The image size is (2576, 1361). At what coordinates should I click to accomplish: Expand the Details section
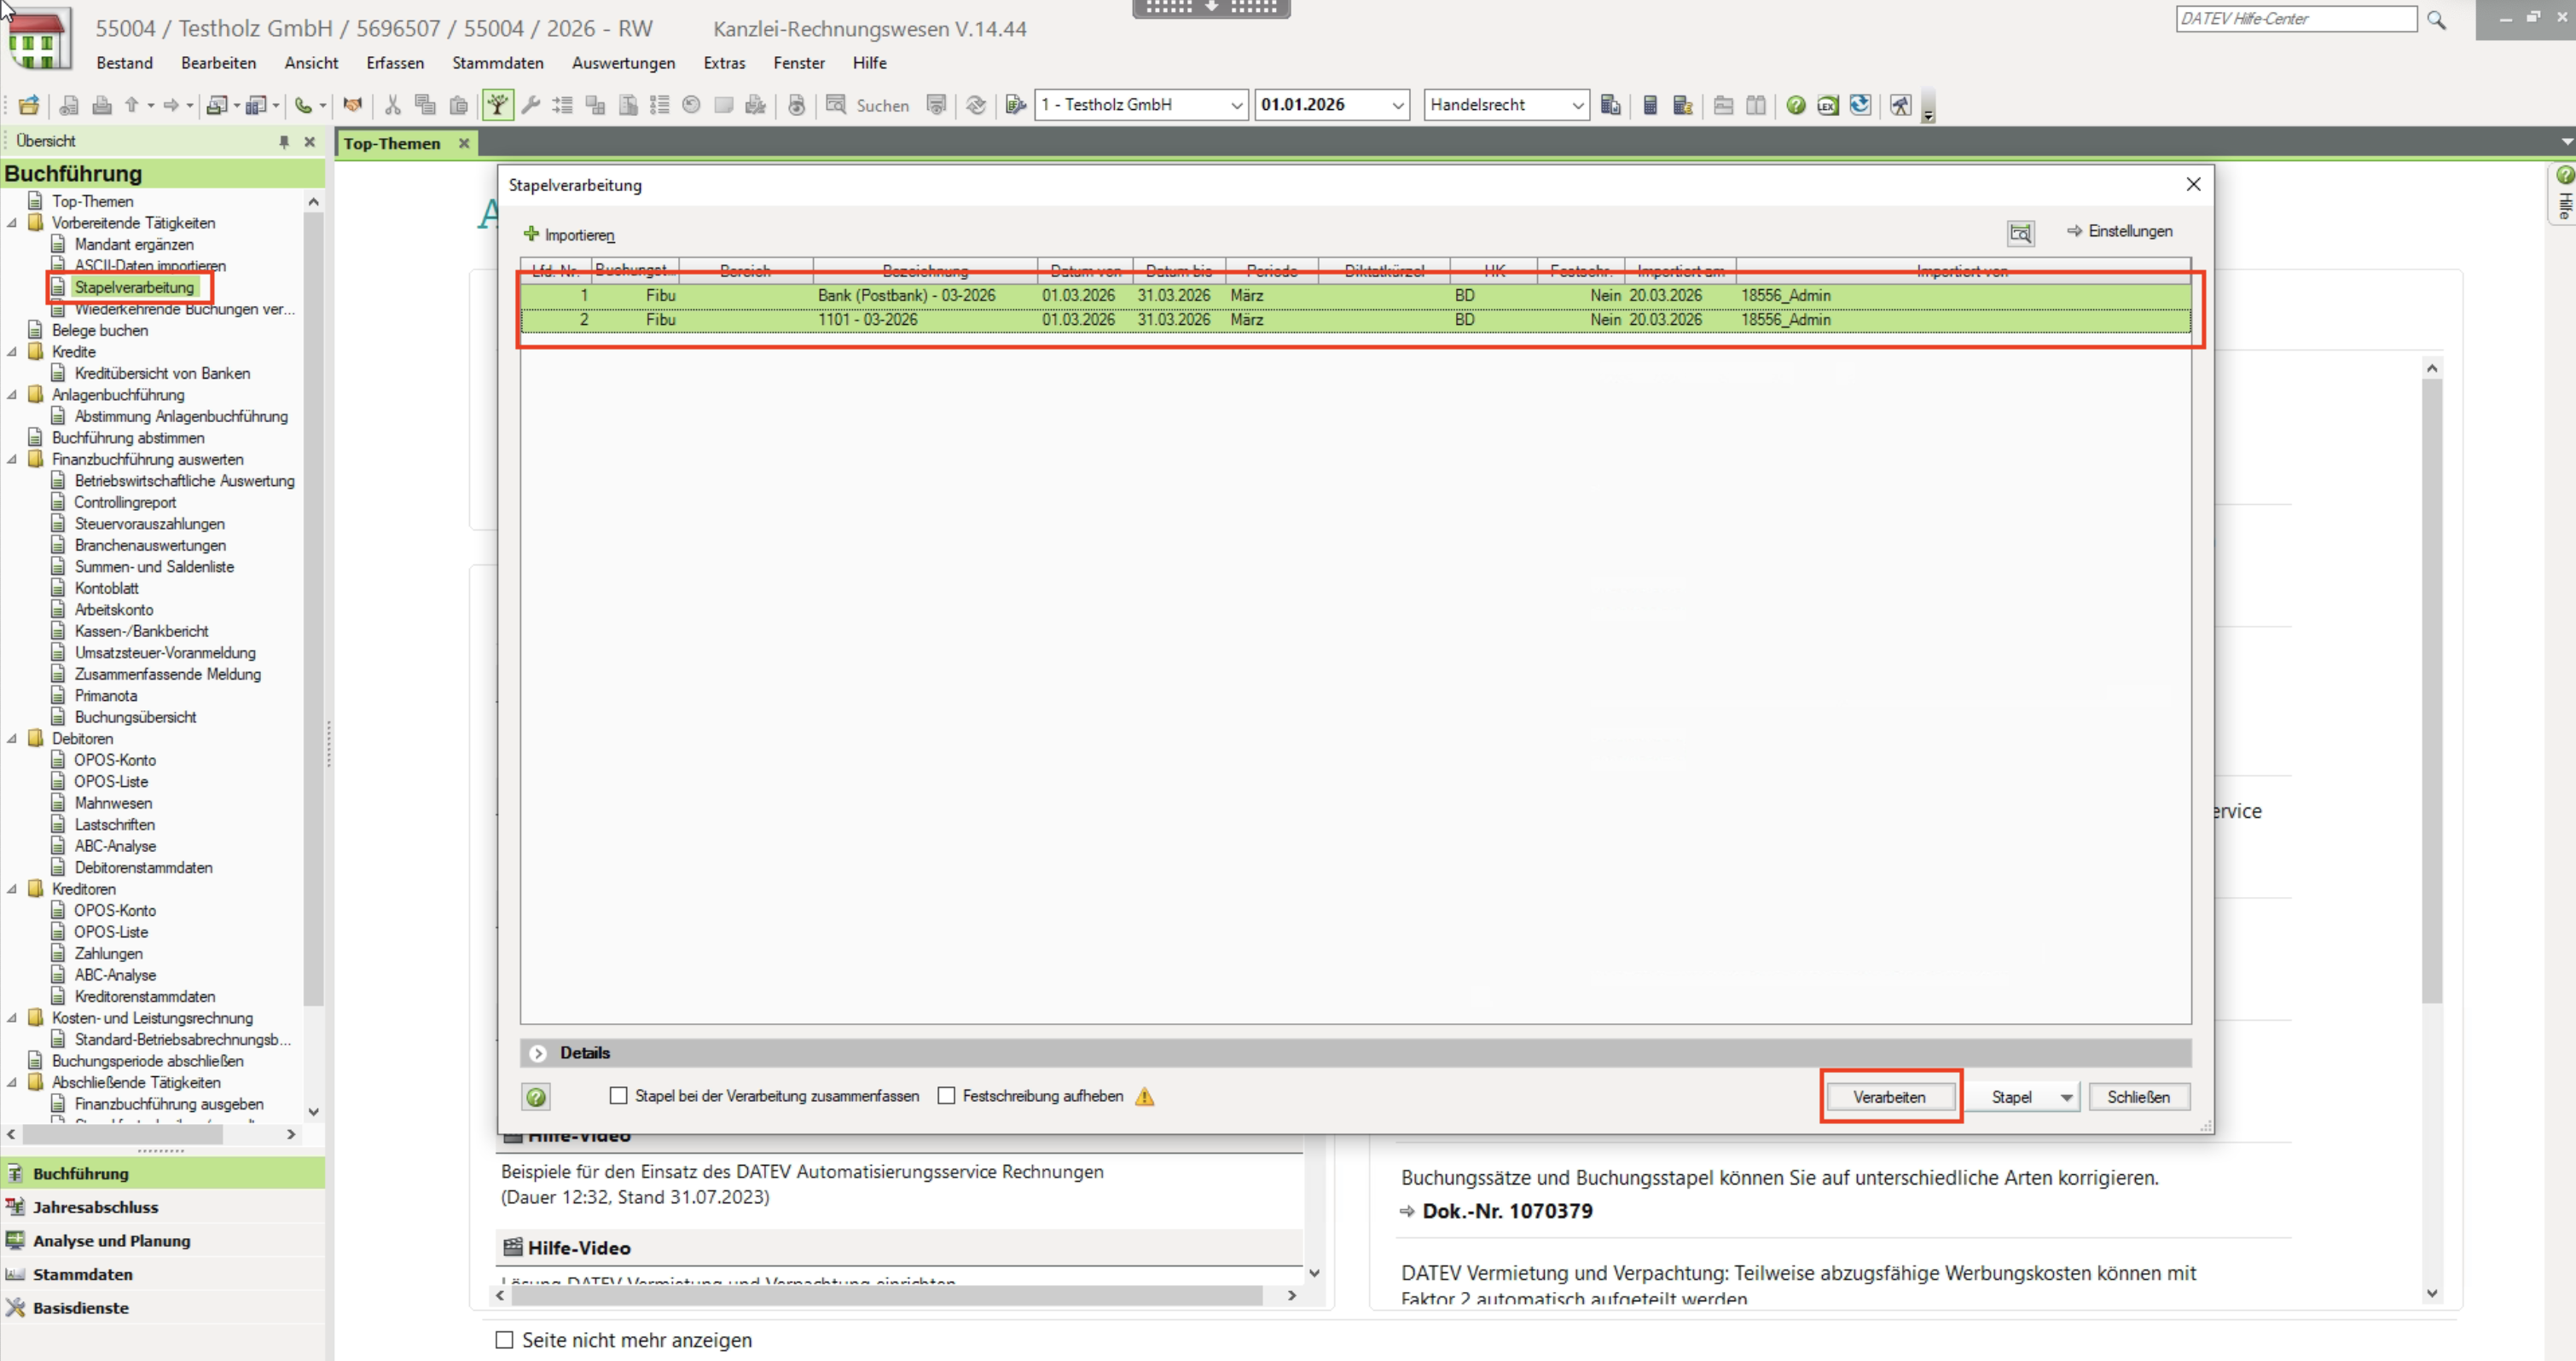(x=538, y=1053)
